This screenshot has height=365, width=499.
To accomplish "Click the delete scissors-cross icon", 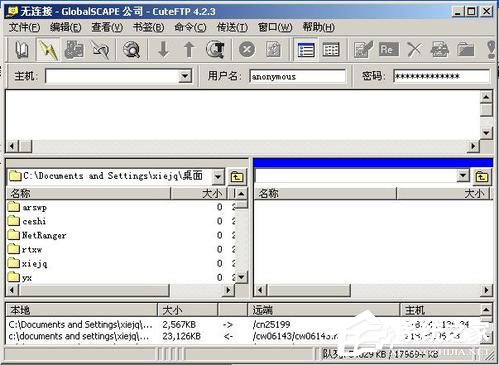I will tap(414, 50).
